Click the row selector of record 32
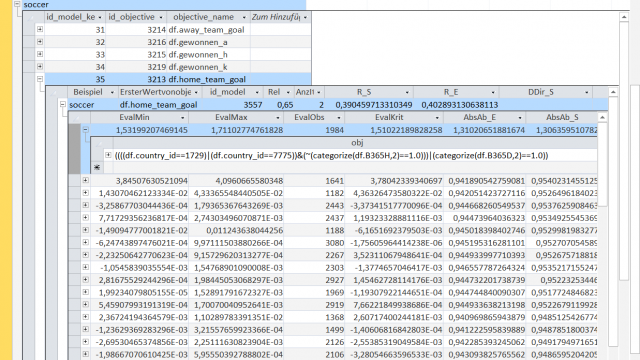This screenshot has height=360, width=640. coord(29,42)
